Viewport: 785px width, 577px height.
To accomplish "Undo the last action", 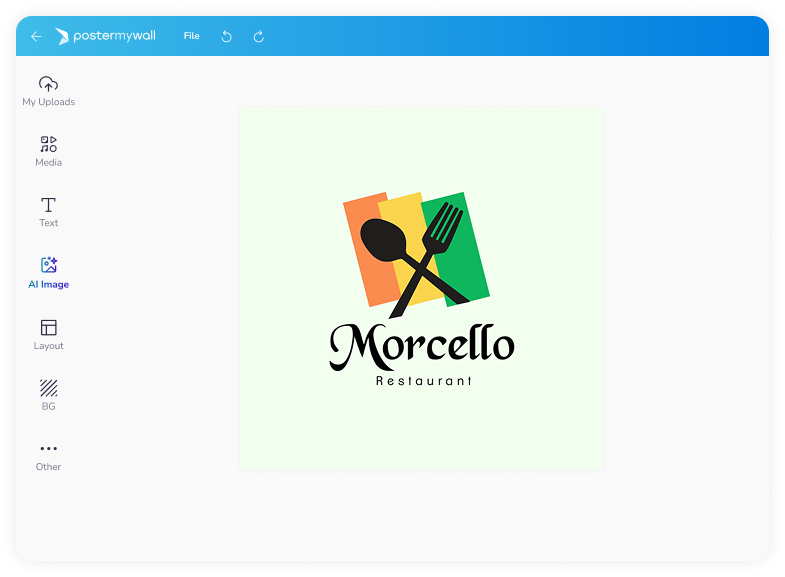I will point(226,36).
